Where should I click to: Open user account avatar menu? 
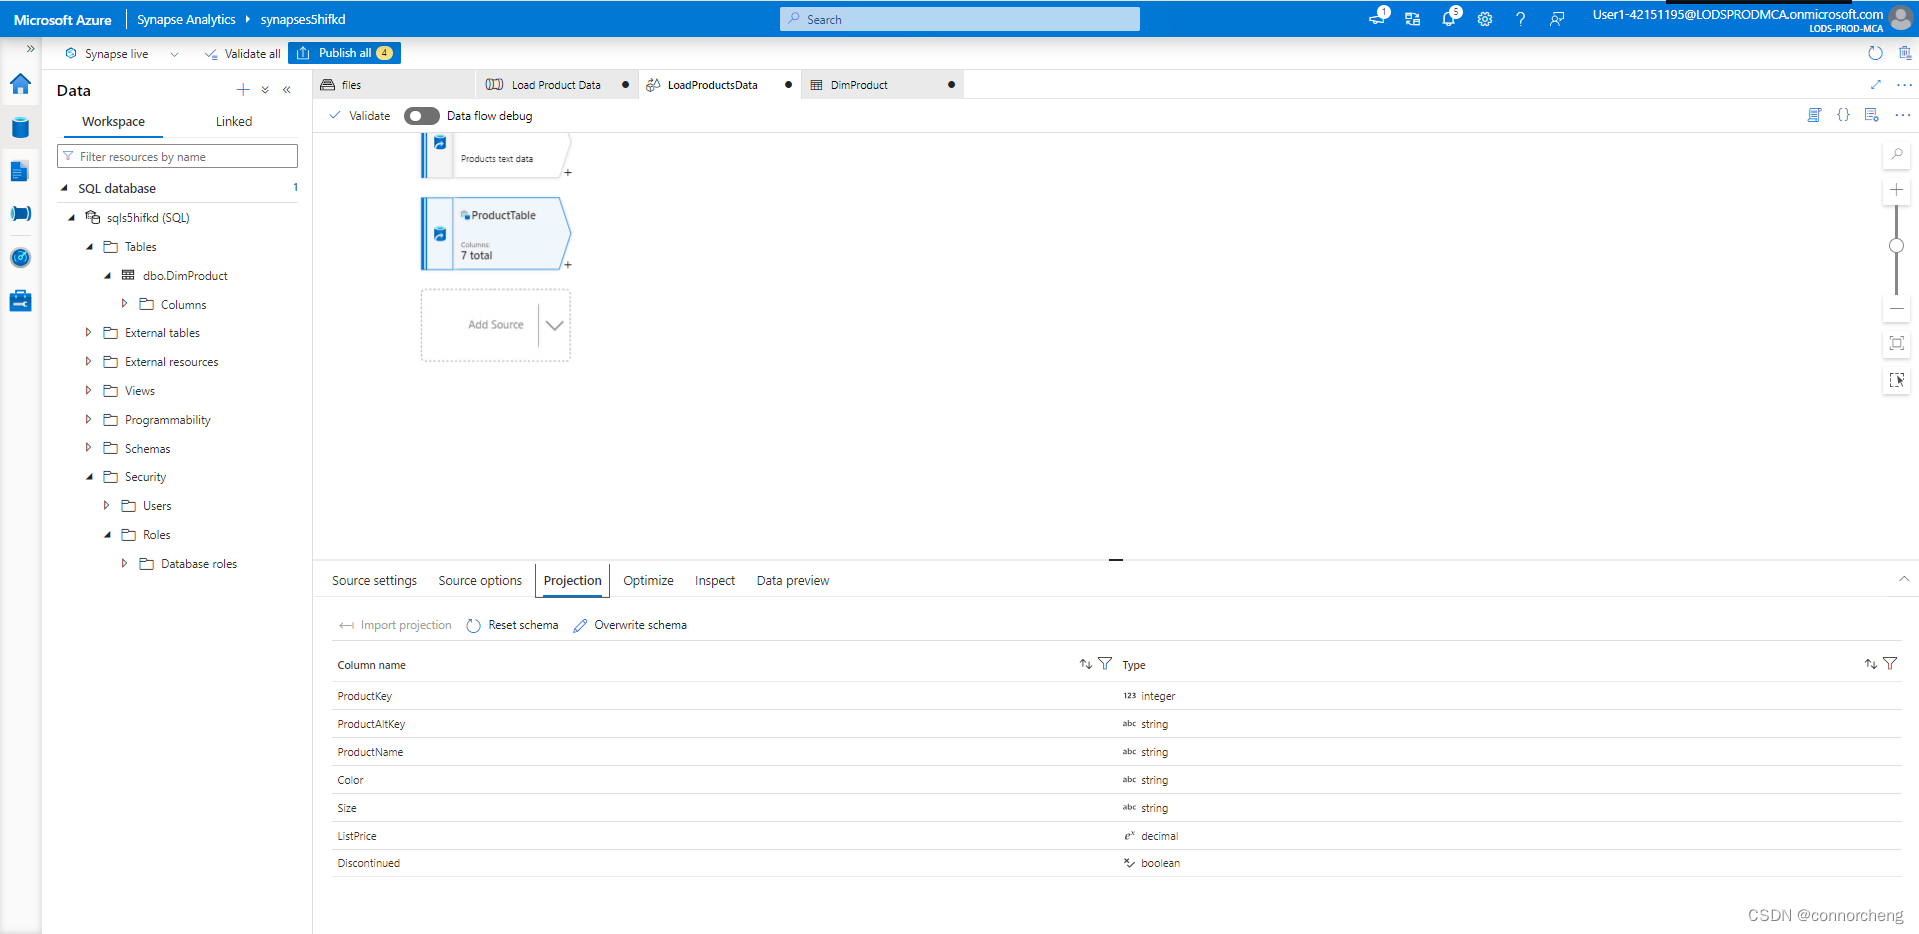1901,18
